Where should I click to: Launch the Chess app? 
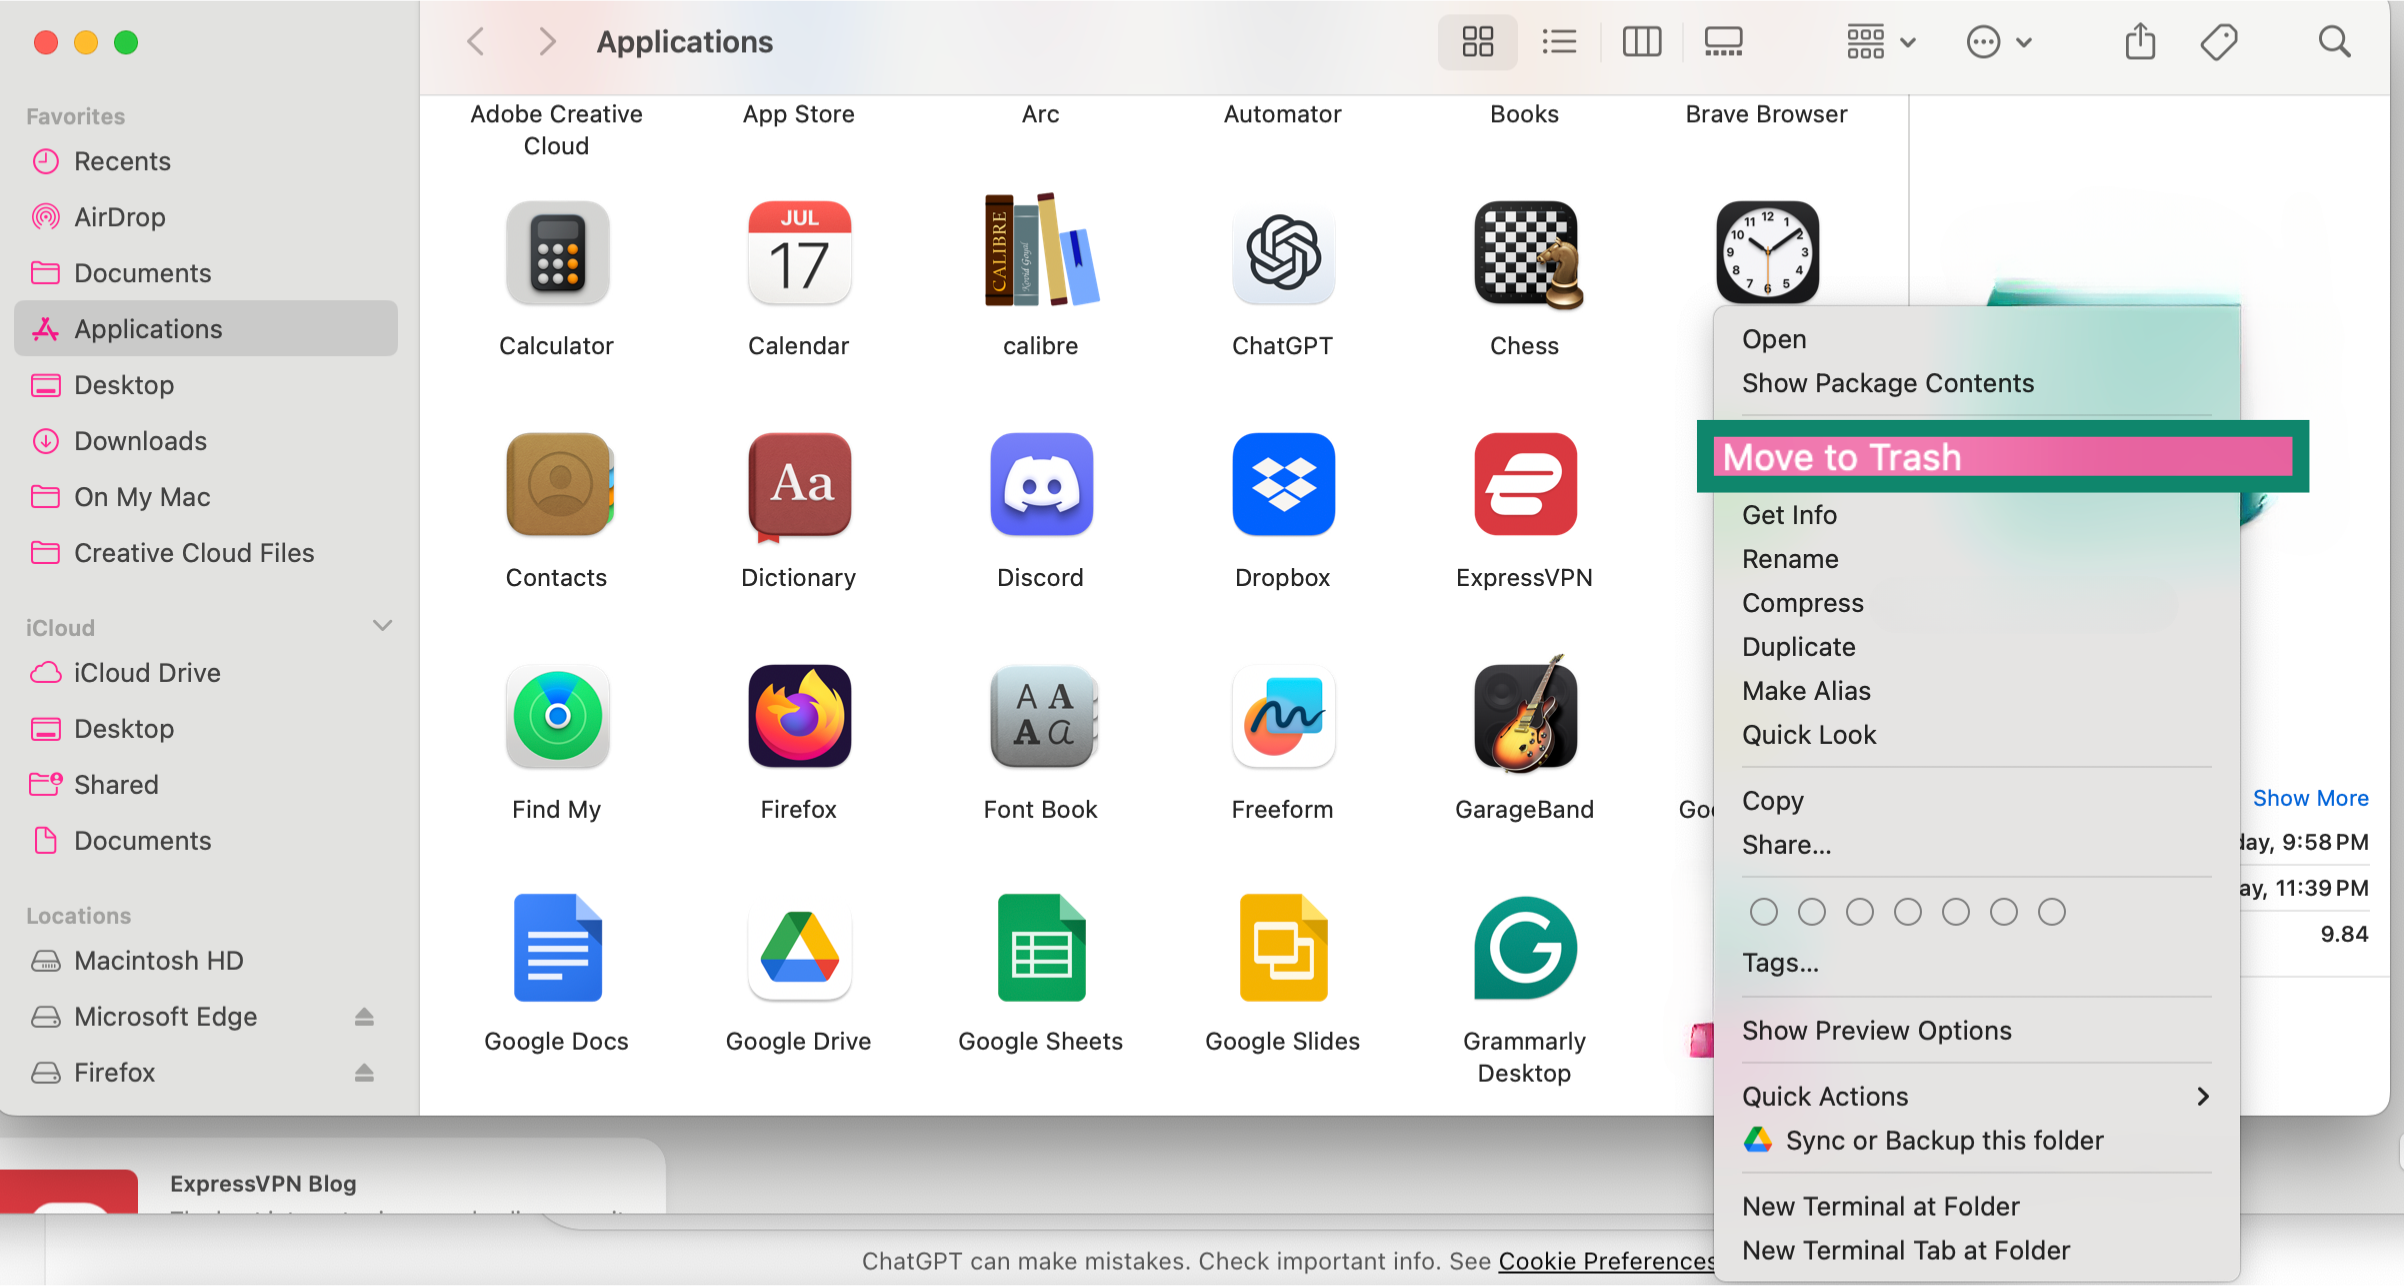pyautogui.click(x=1523, y=253)
